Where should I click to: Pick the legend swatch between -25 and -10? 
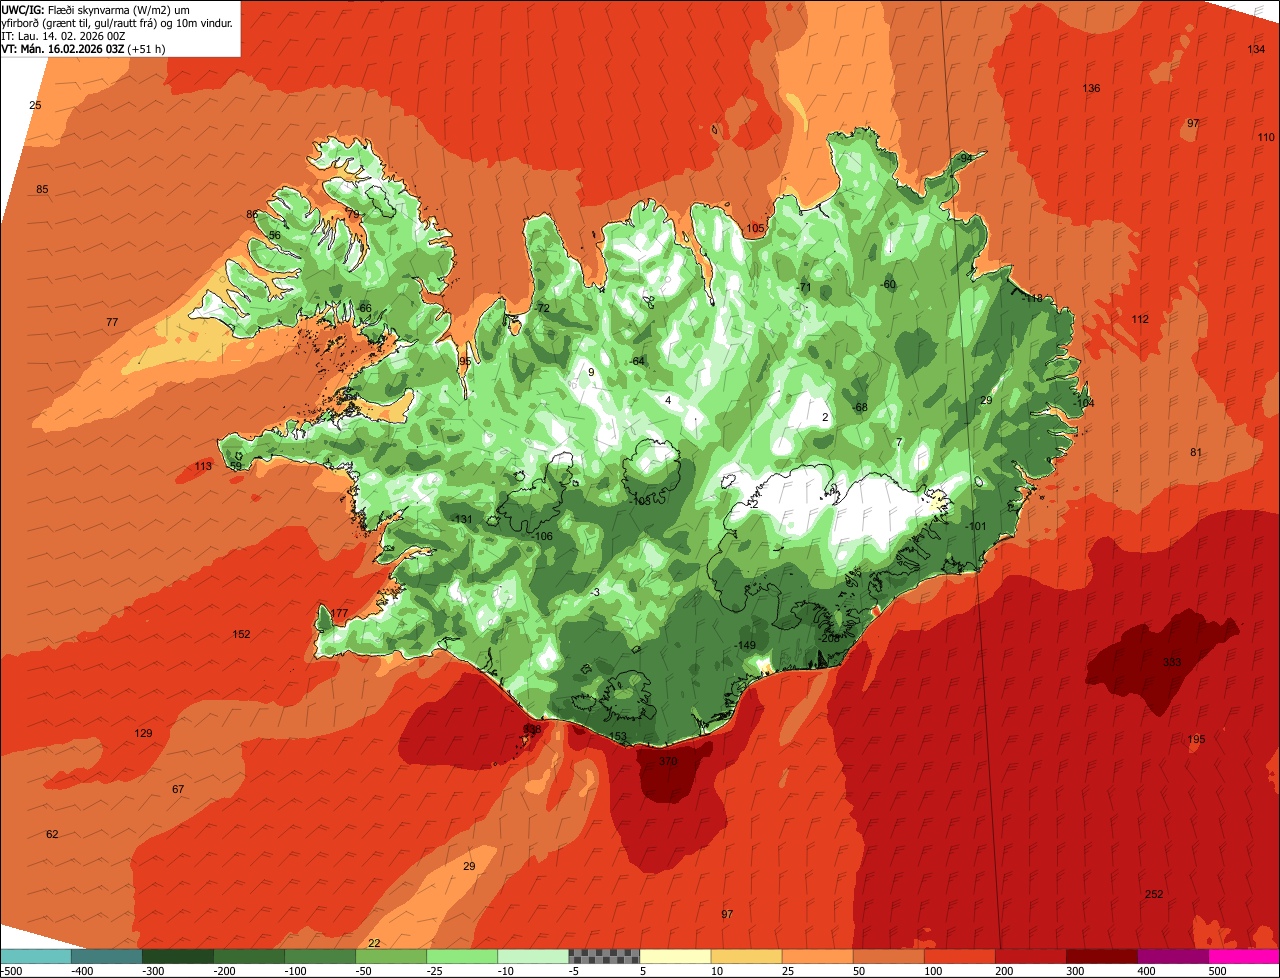pos(461,956)
